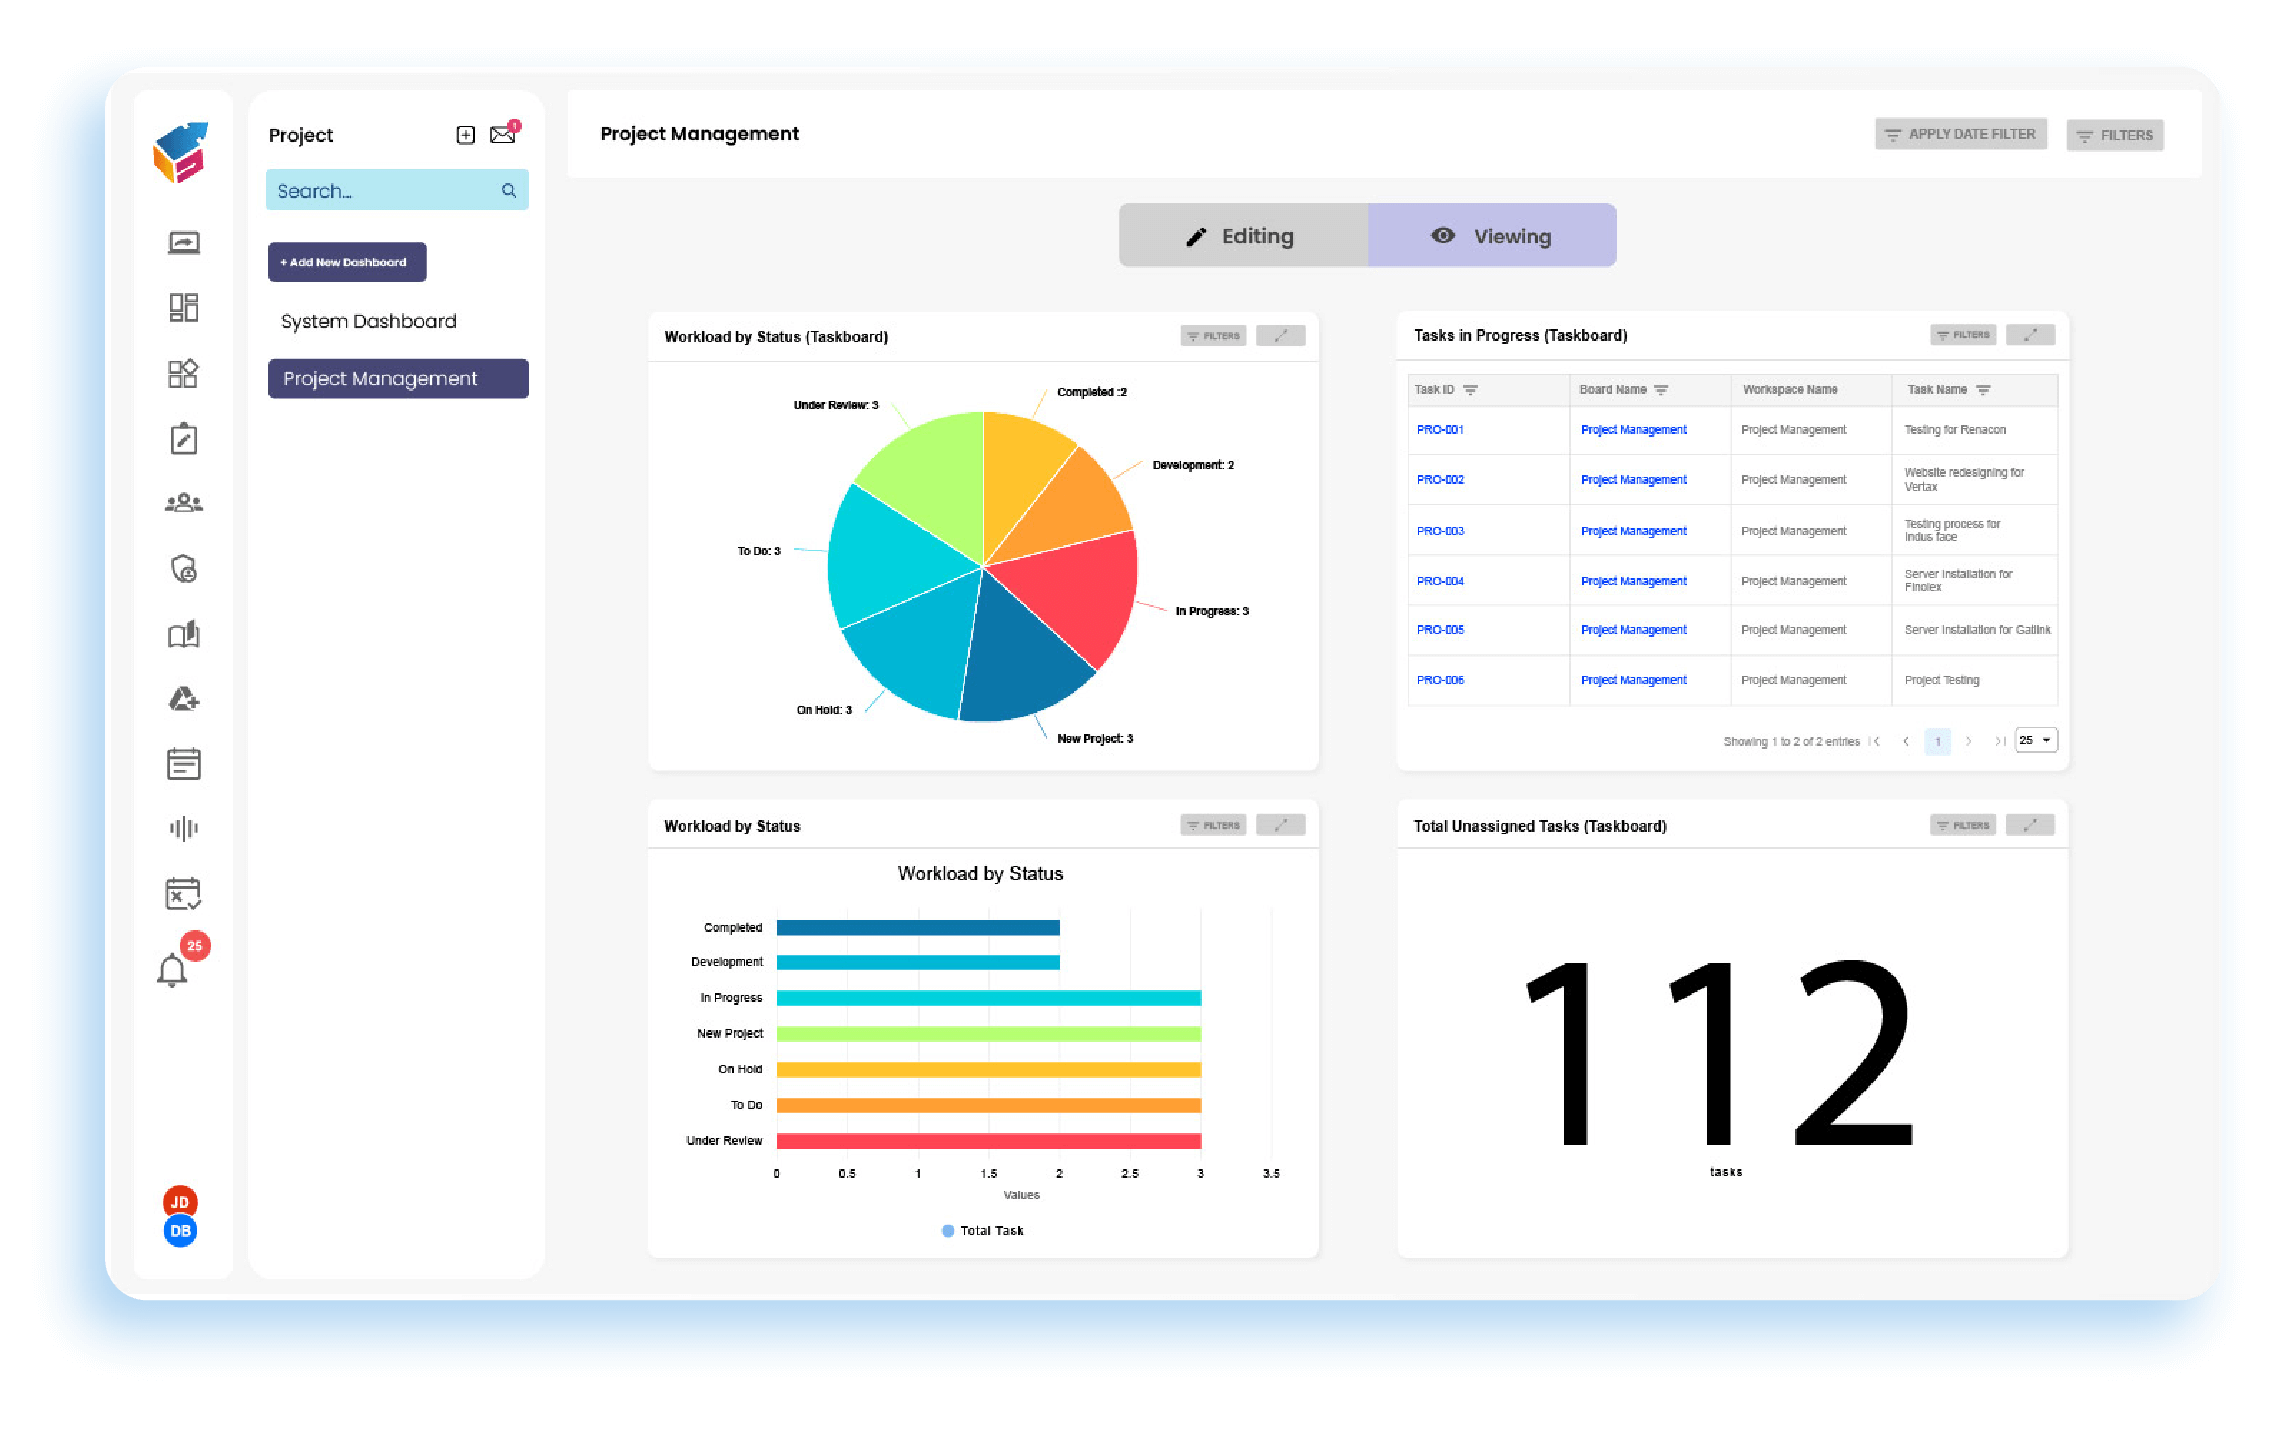
Task: Open Filters on the Tasks in Progress widget
Action: coord(1962,334)
